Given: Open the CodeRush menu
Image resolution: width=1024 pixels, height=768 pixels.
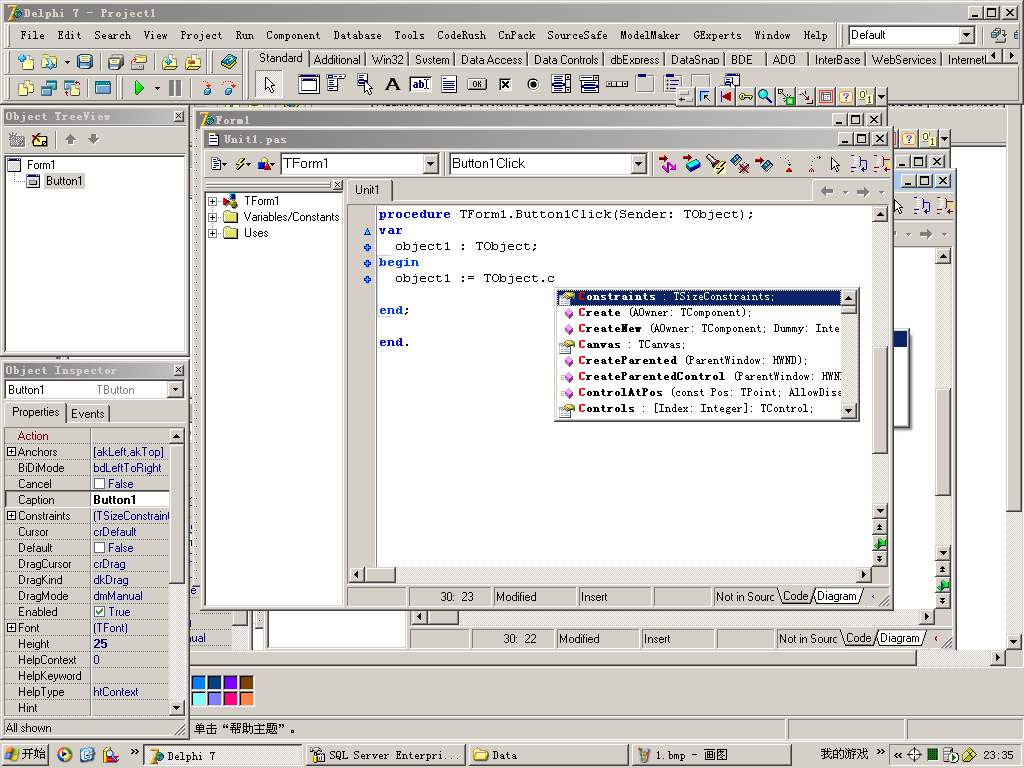Looking at the screenshot, I should tap(461, 35).
